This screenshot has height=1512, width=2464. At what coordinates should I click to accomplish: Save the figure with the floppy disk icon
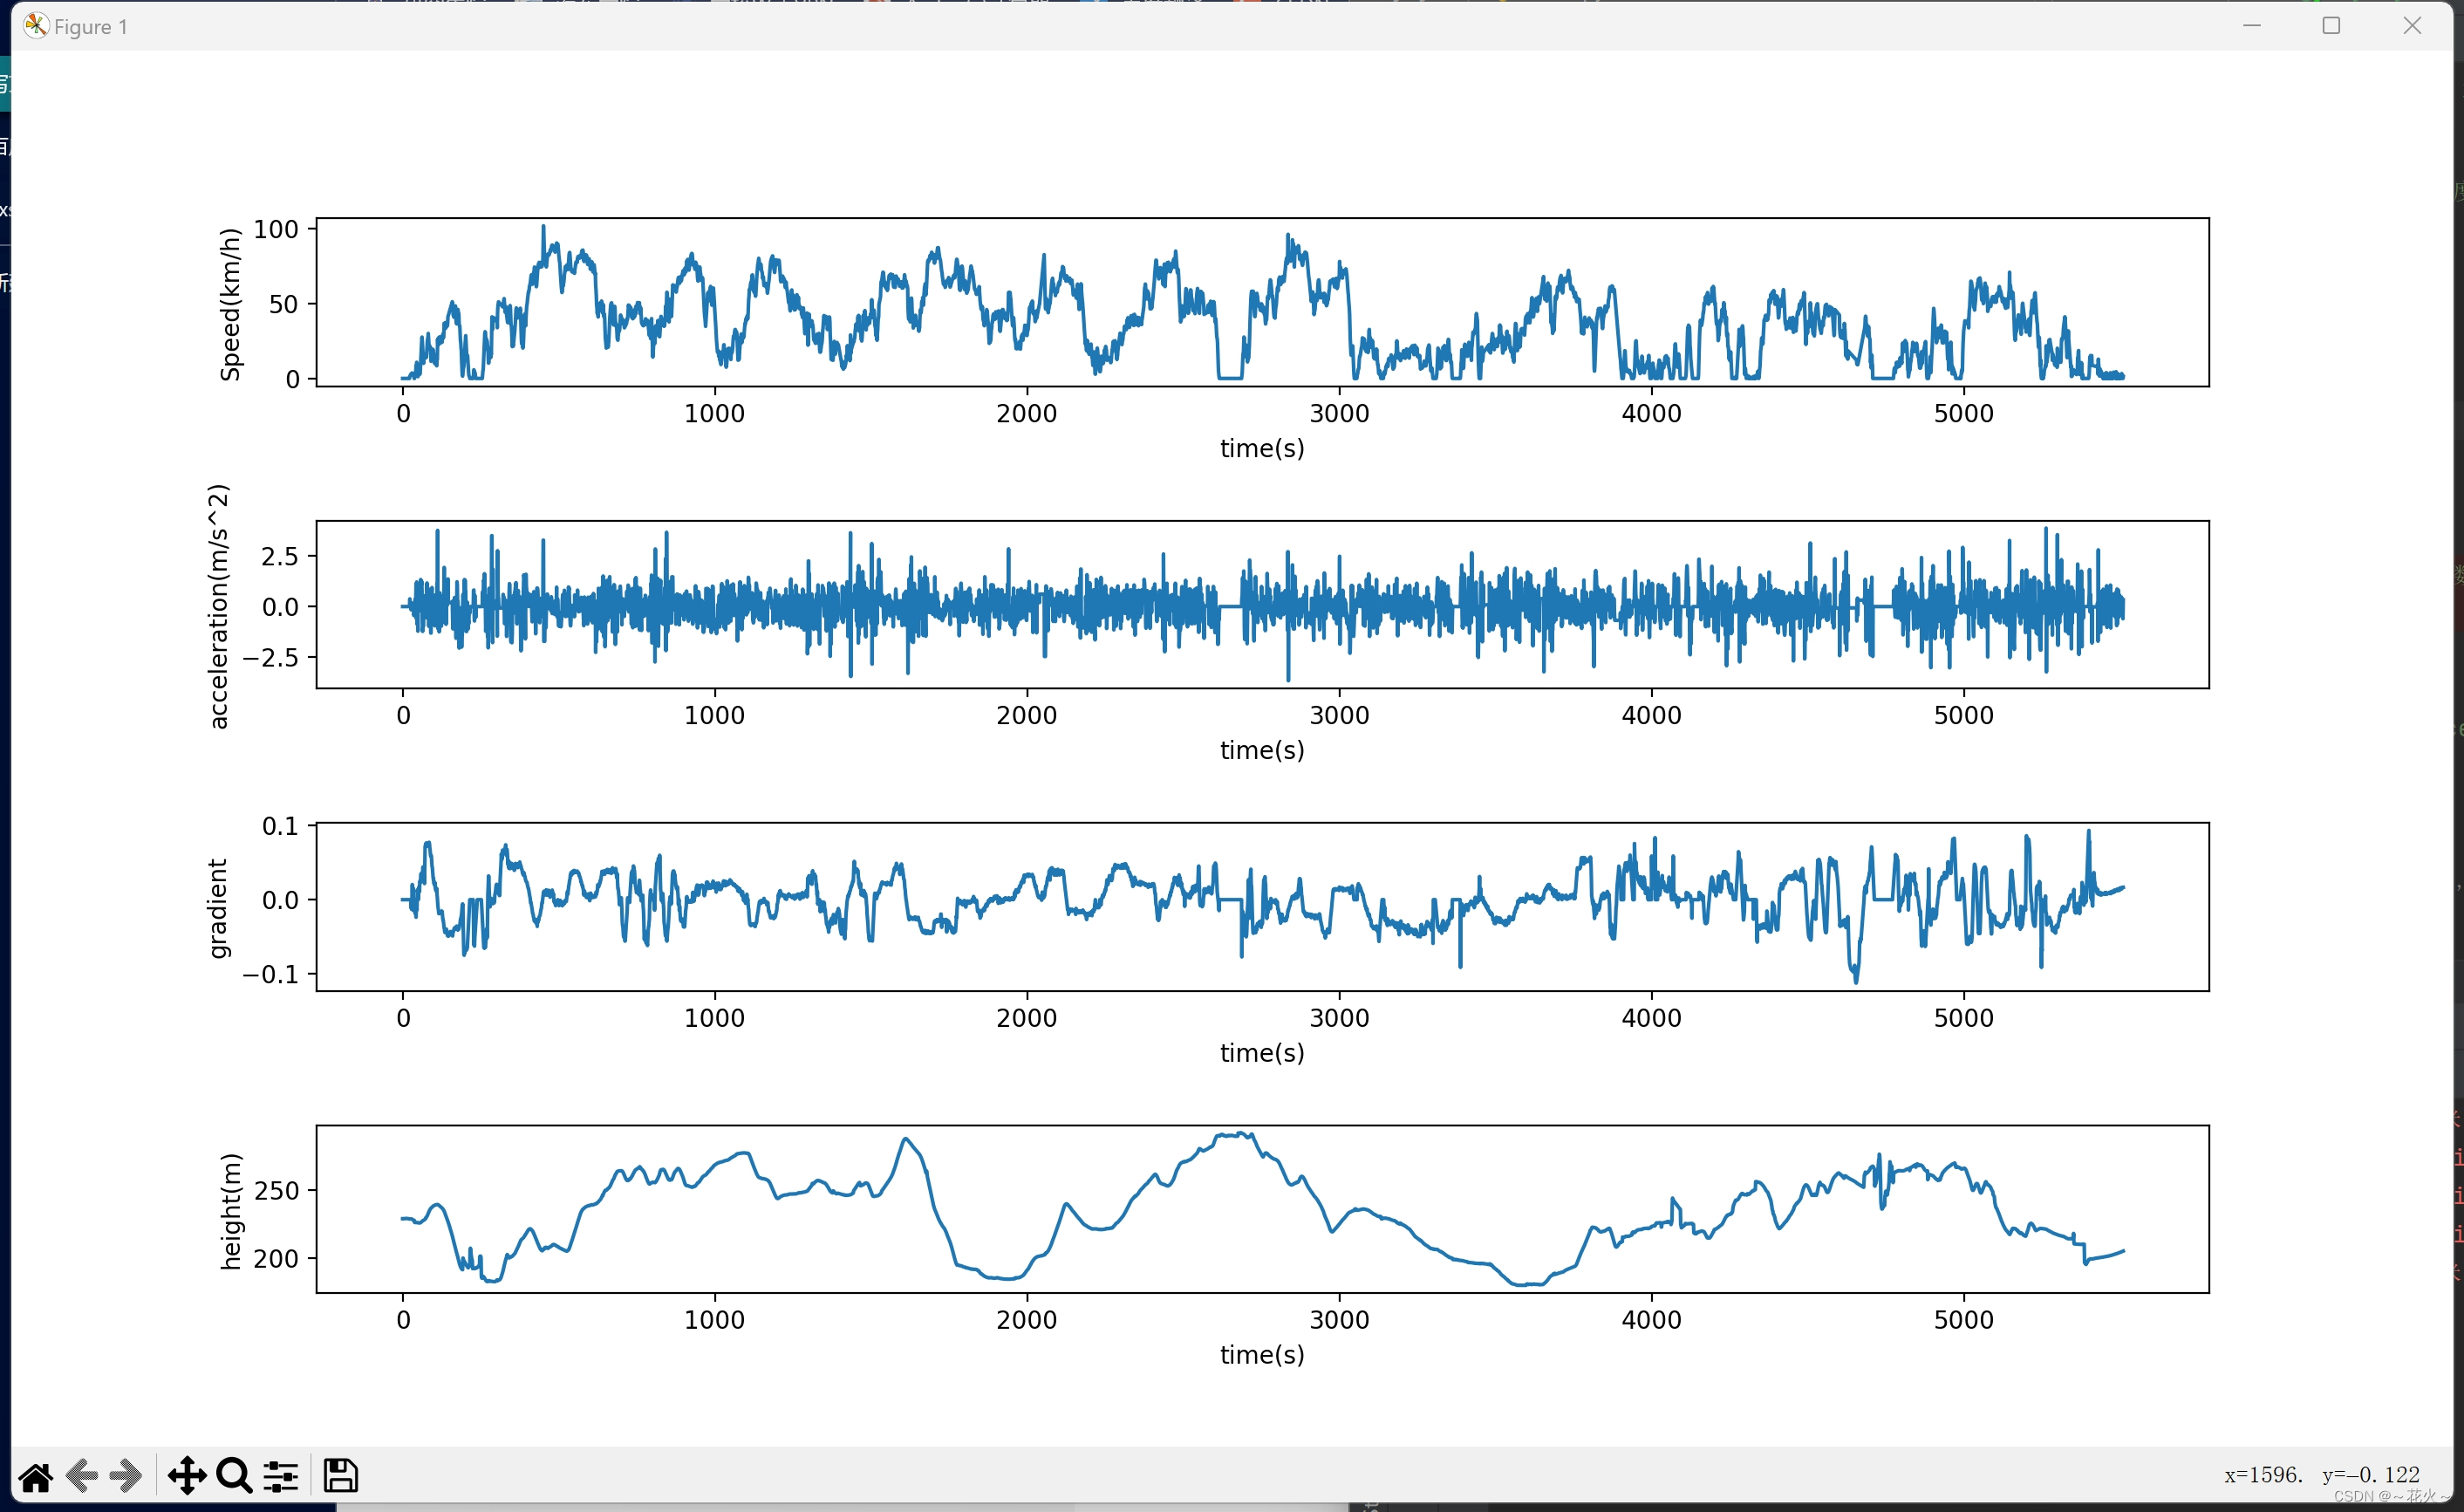tap(340, 1476)
